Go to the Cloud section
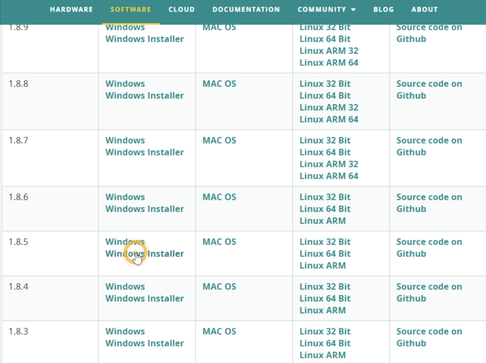The width and height of the screenshot is (486, 363). click(181, 10)
